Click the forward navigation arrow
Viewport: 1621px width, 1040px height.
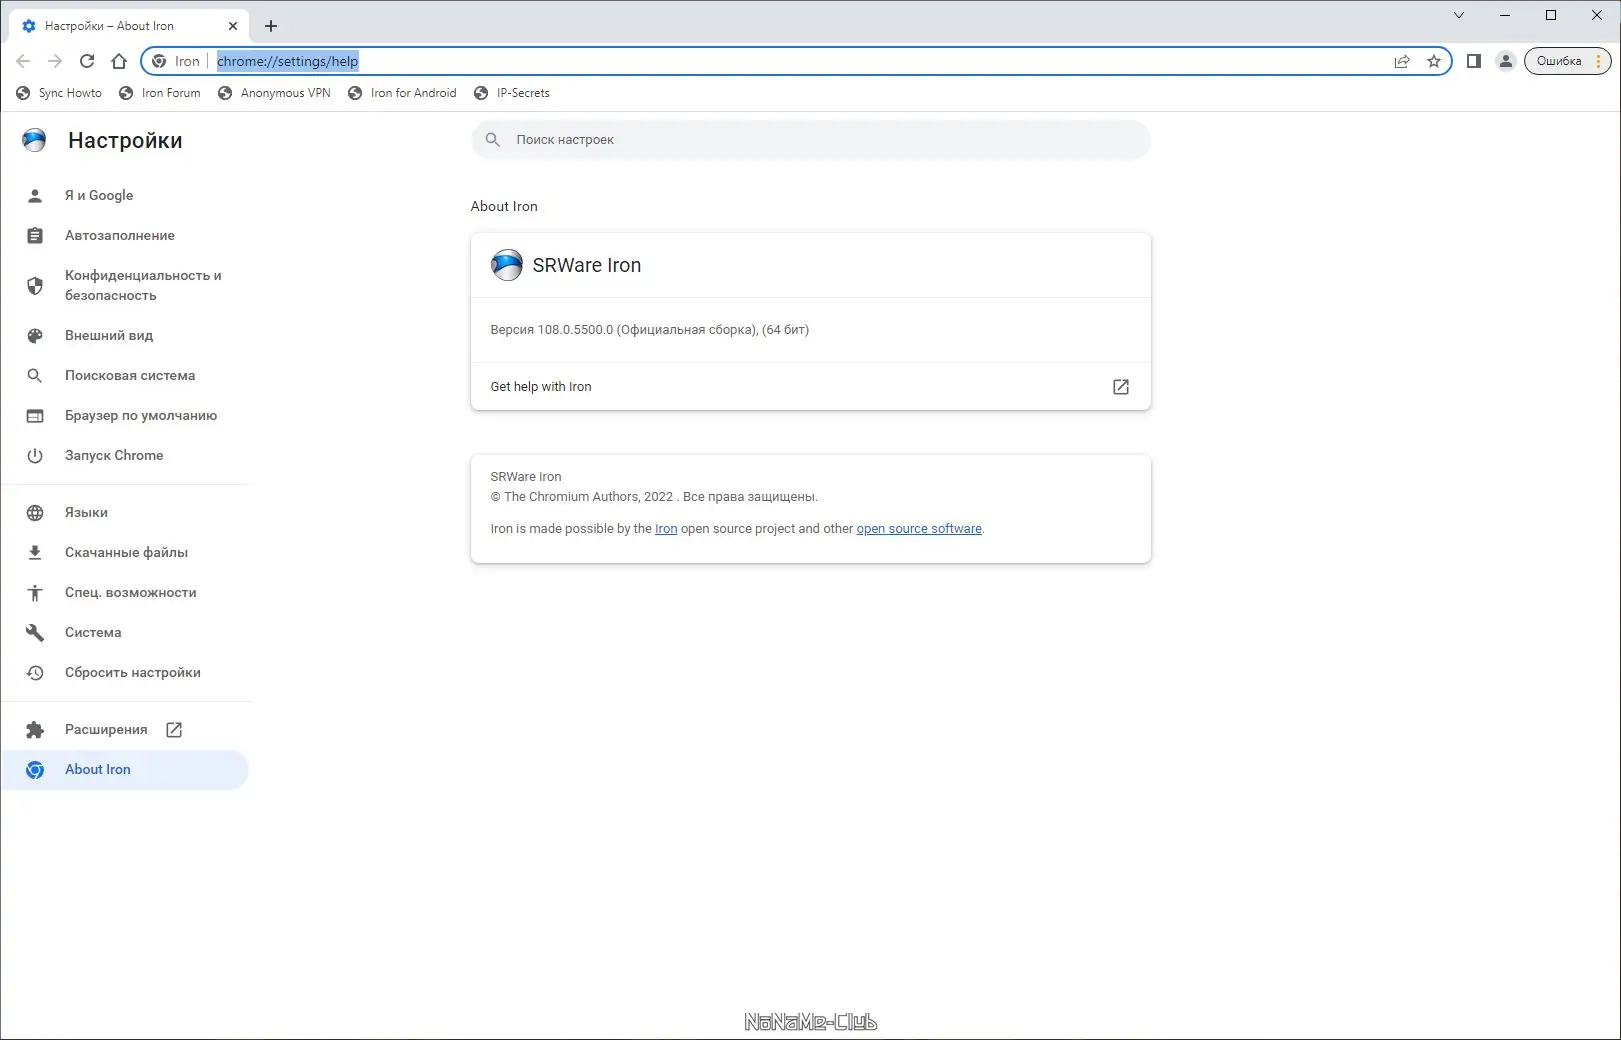tap(55, 61)
